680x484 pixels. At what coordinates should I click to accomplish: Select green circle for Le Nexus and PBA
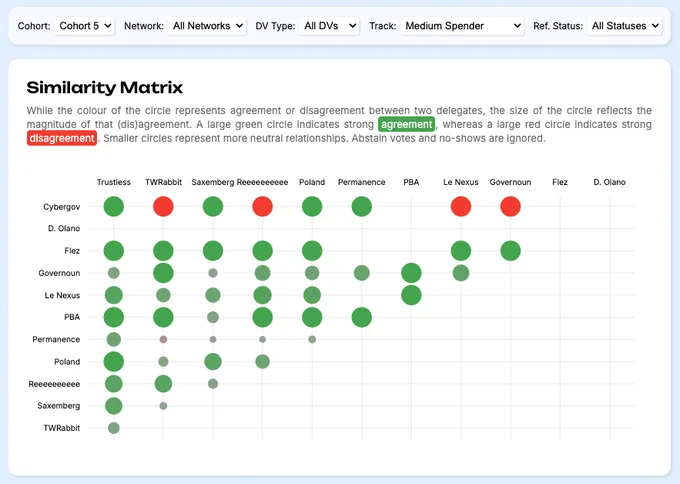click(x=411, y=295)
